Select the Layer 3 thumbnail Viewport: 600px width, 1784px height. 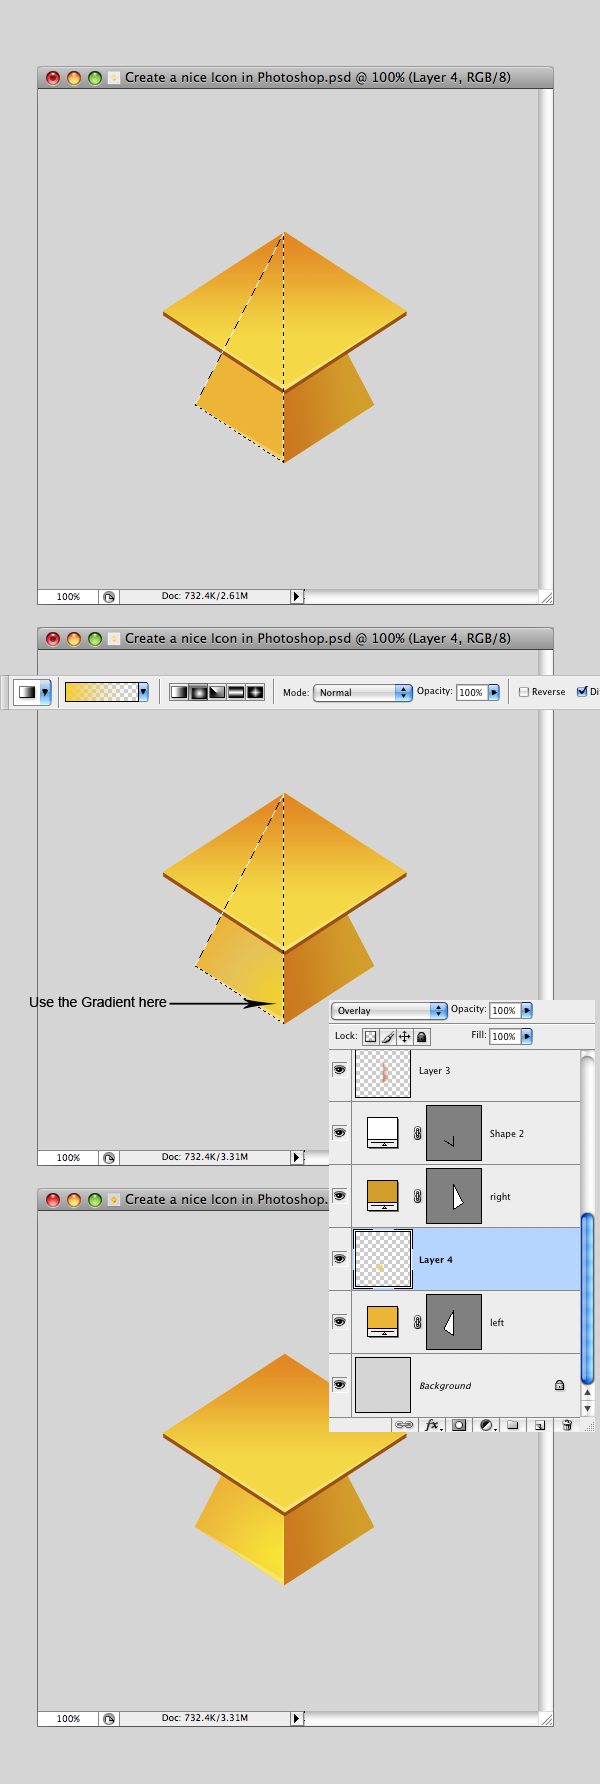(383, 1073)
